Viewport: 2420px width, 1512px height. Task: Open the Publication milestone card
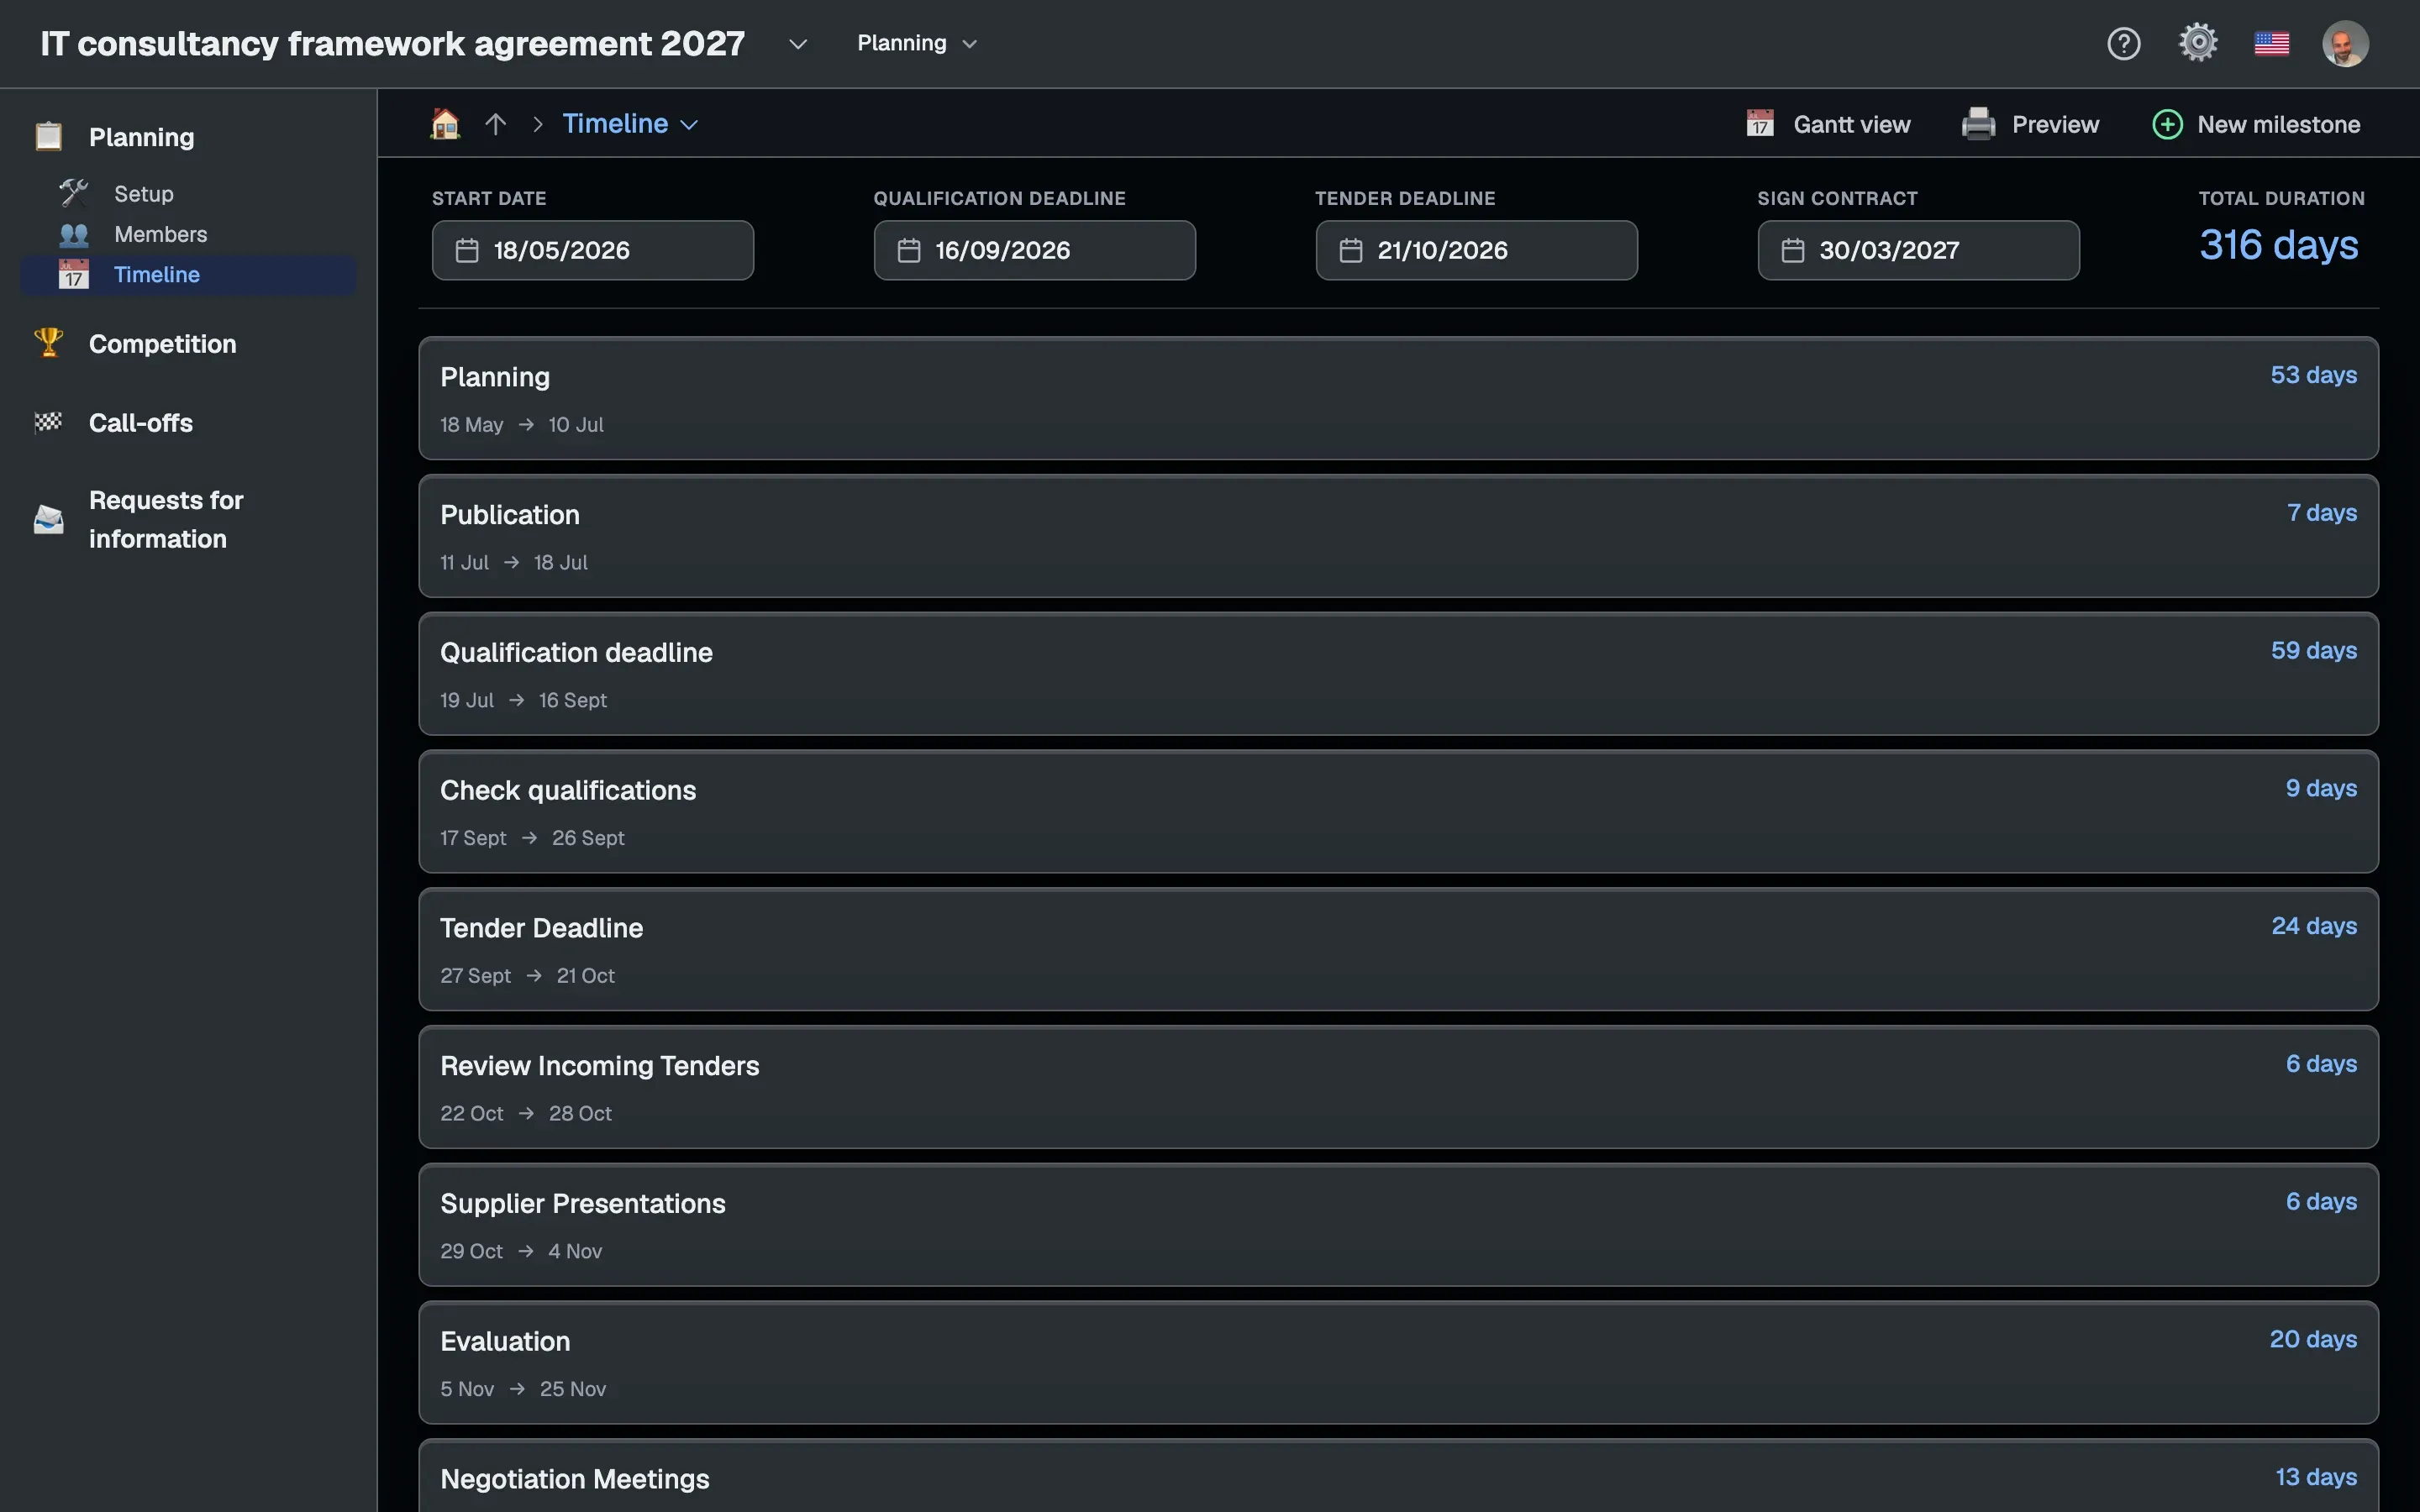[x=1398, y=536]
